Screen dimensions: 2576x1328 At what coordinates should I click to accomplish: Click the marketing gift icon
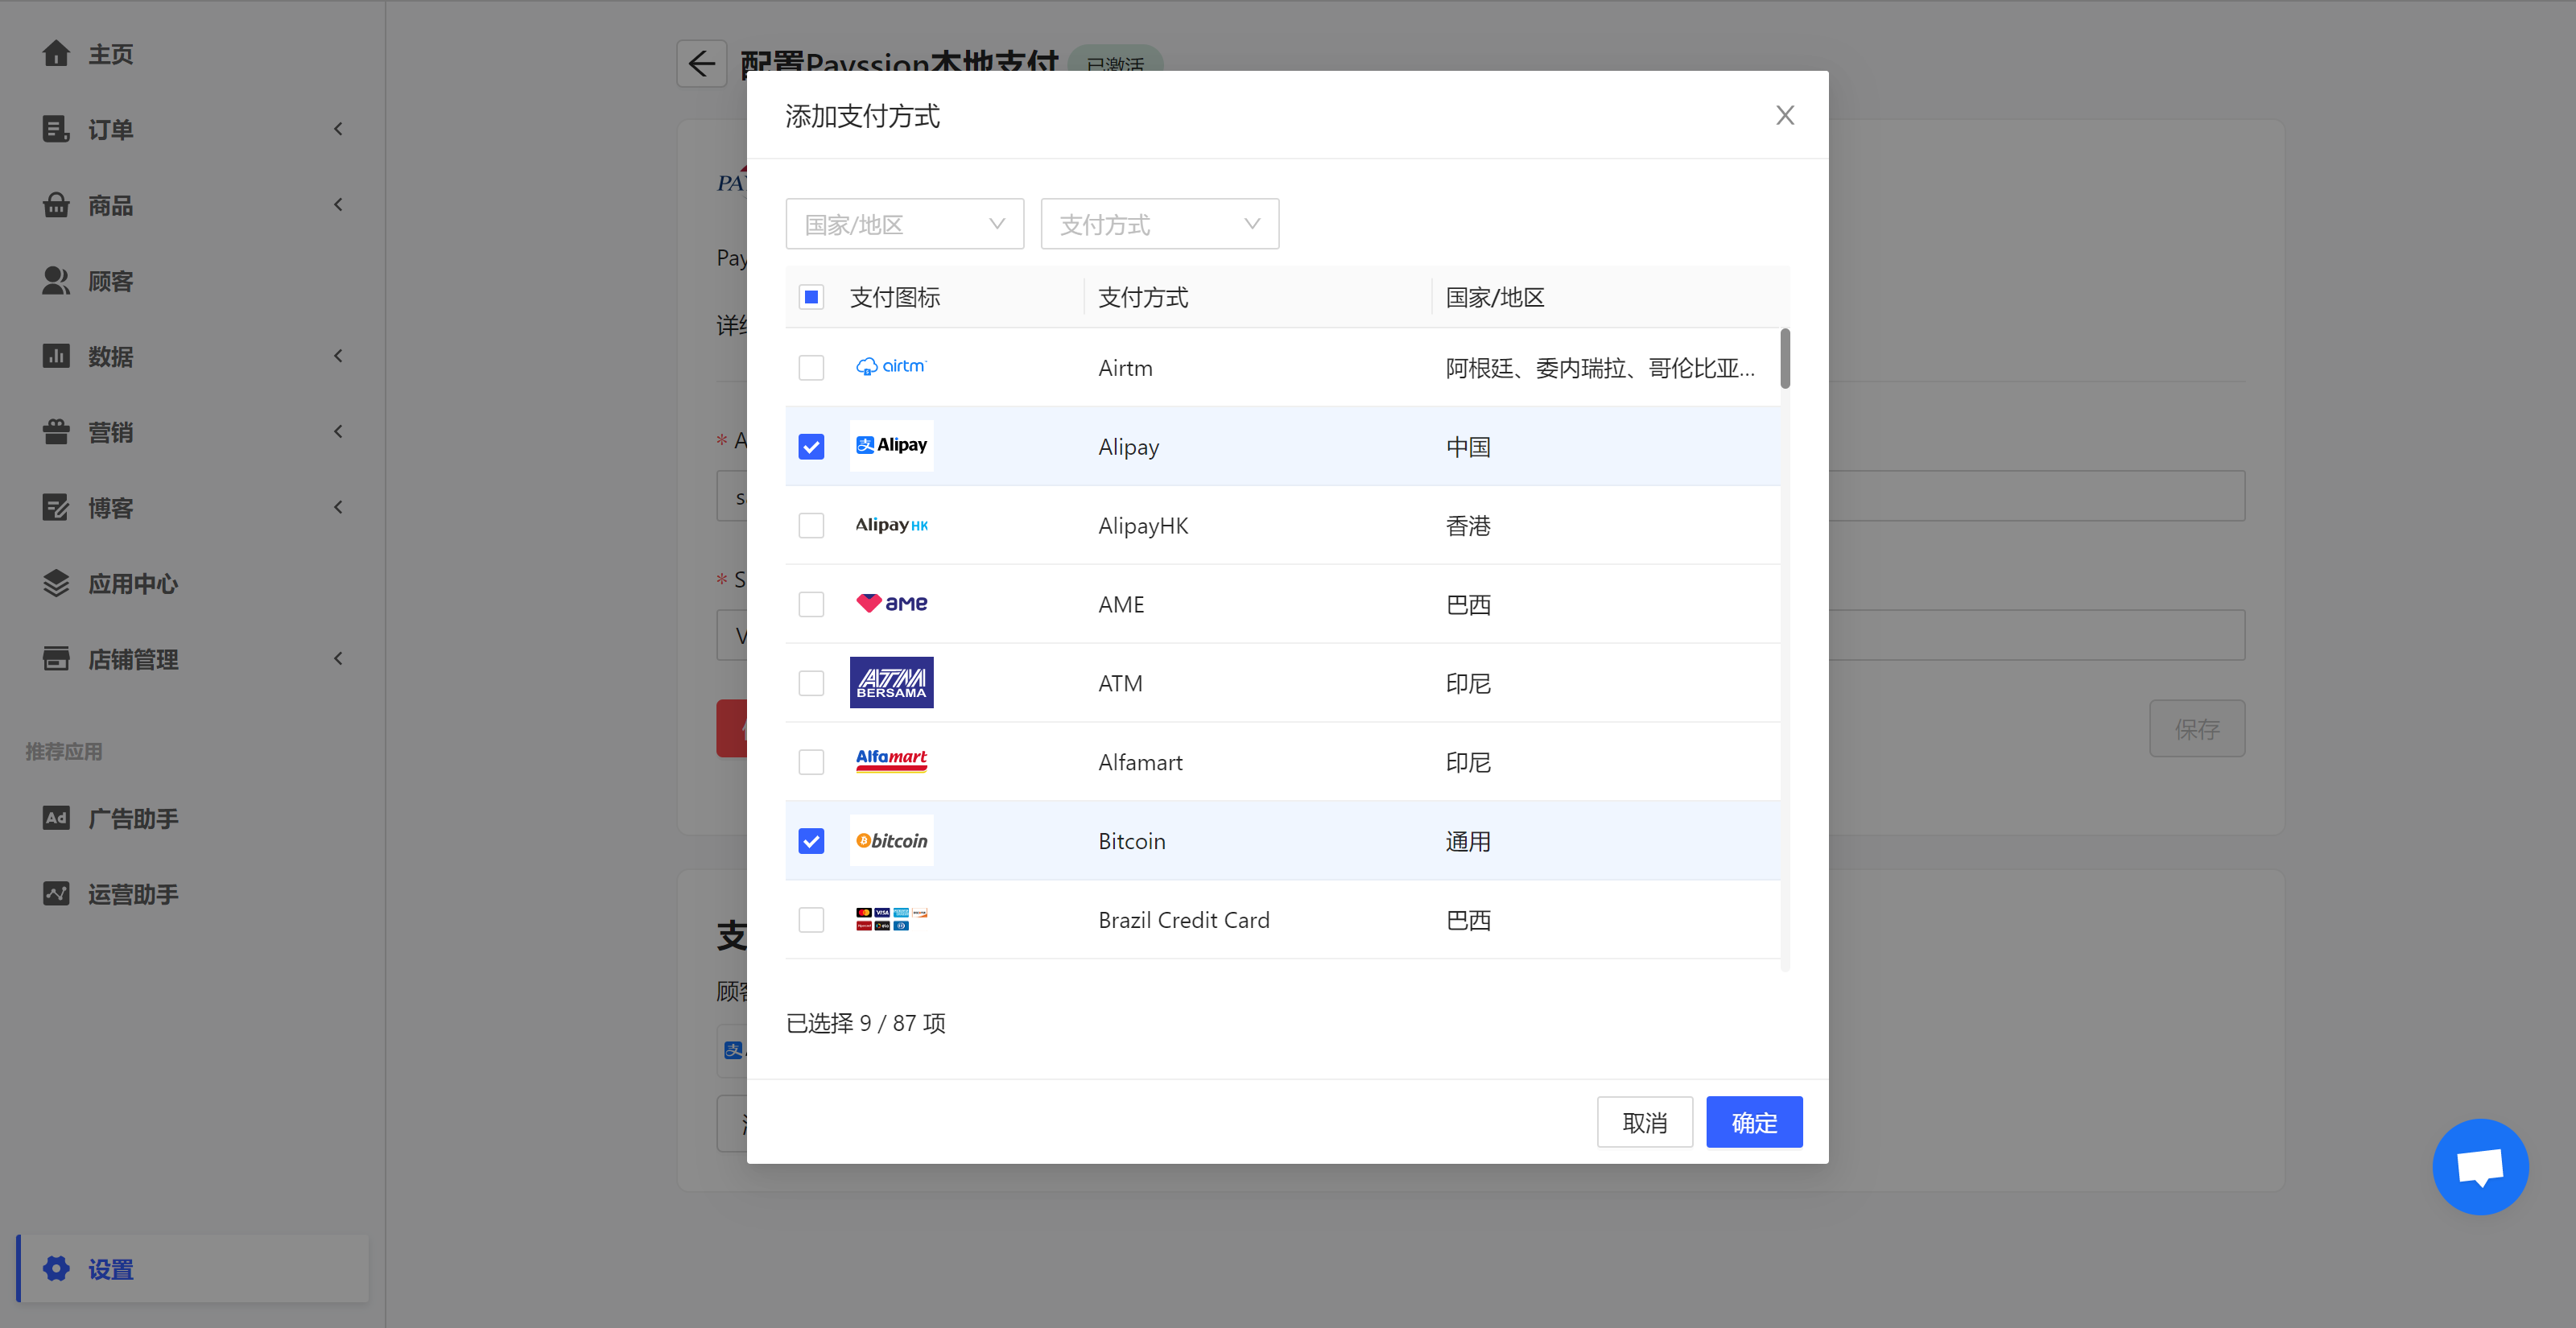(56, 432)
